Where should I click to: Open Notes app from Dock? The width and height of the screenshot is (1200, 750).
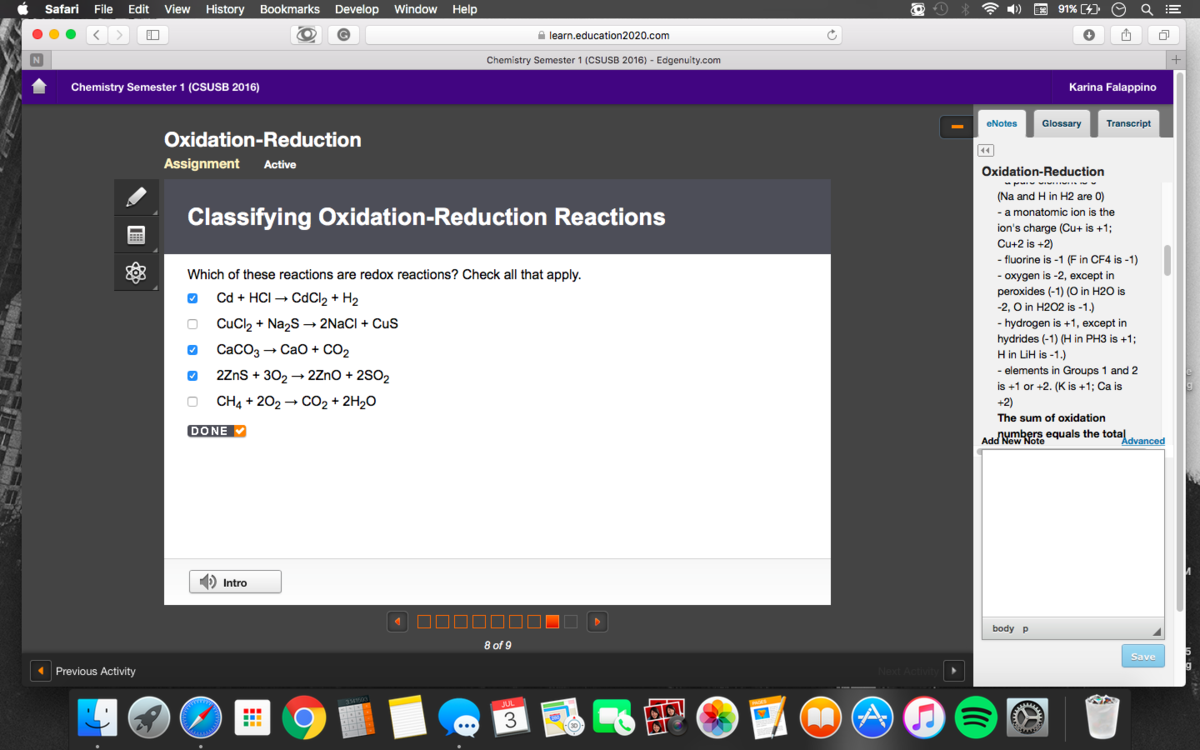click(408, 717)
